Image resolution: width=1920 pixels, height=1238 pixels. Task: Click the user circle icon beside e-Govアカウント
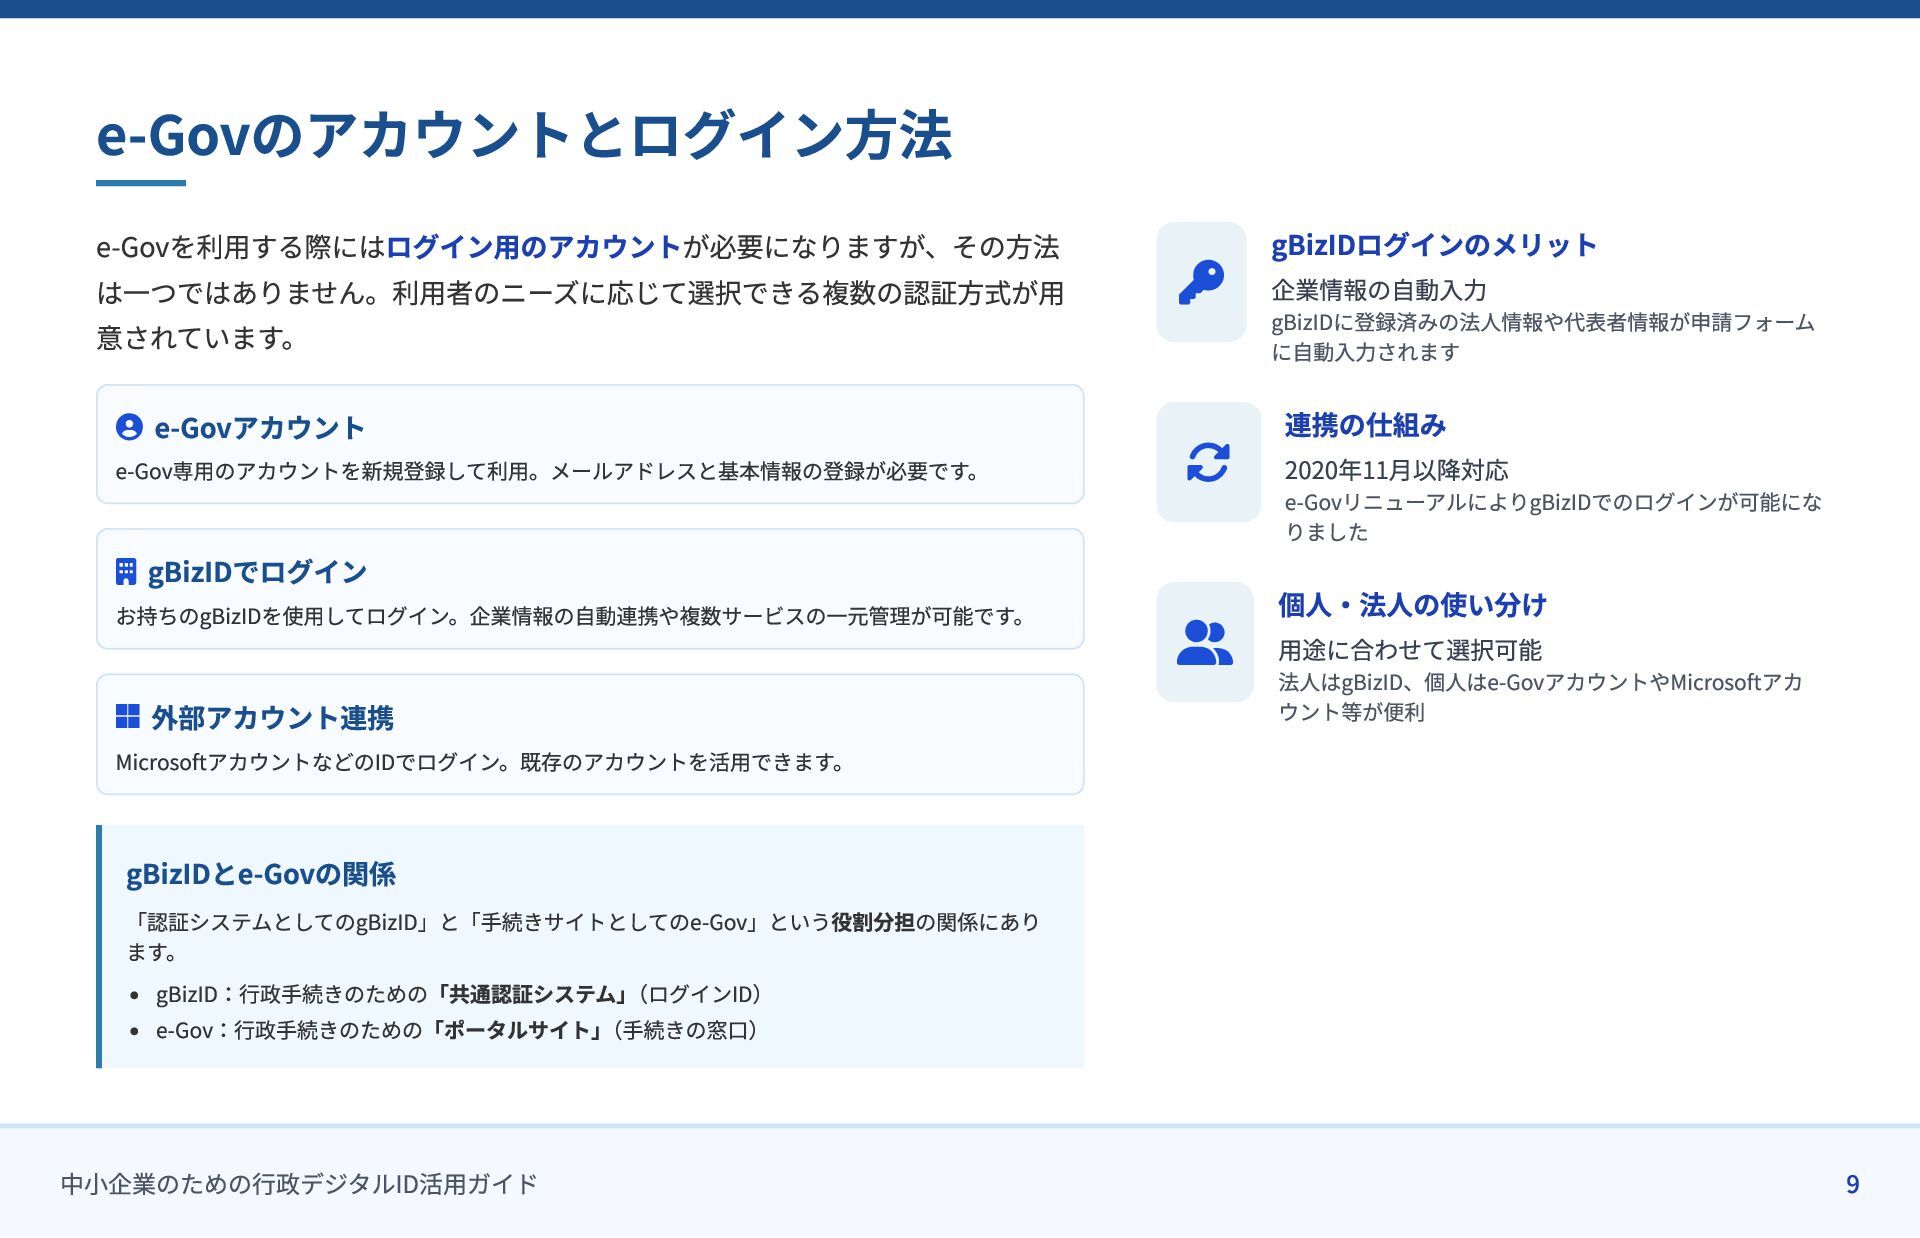point(129,427)
